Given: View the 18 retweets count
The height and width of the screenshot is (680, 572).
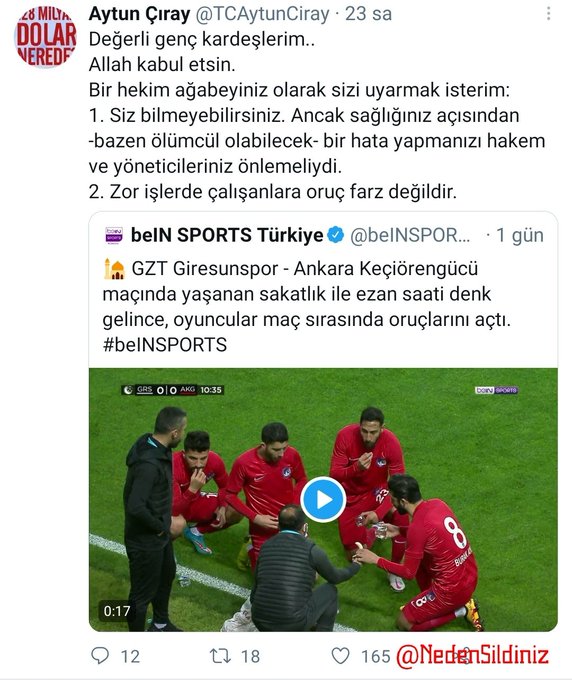Looking at the screenshot, I should [250, 656].
